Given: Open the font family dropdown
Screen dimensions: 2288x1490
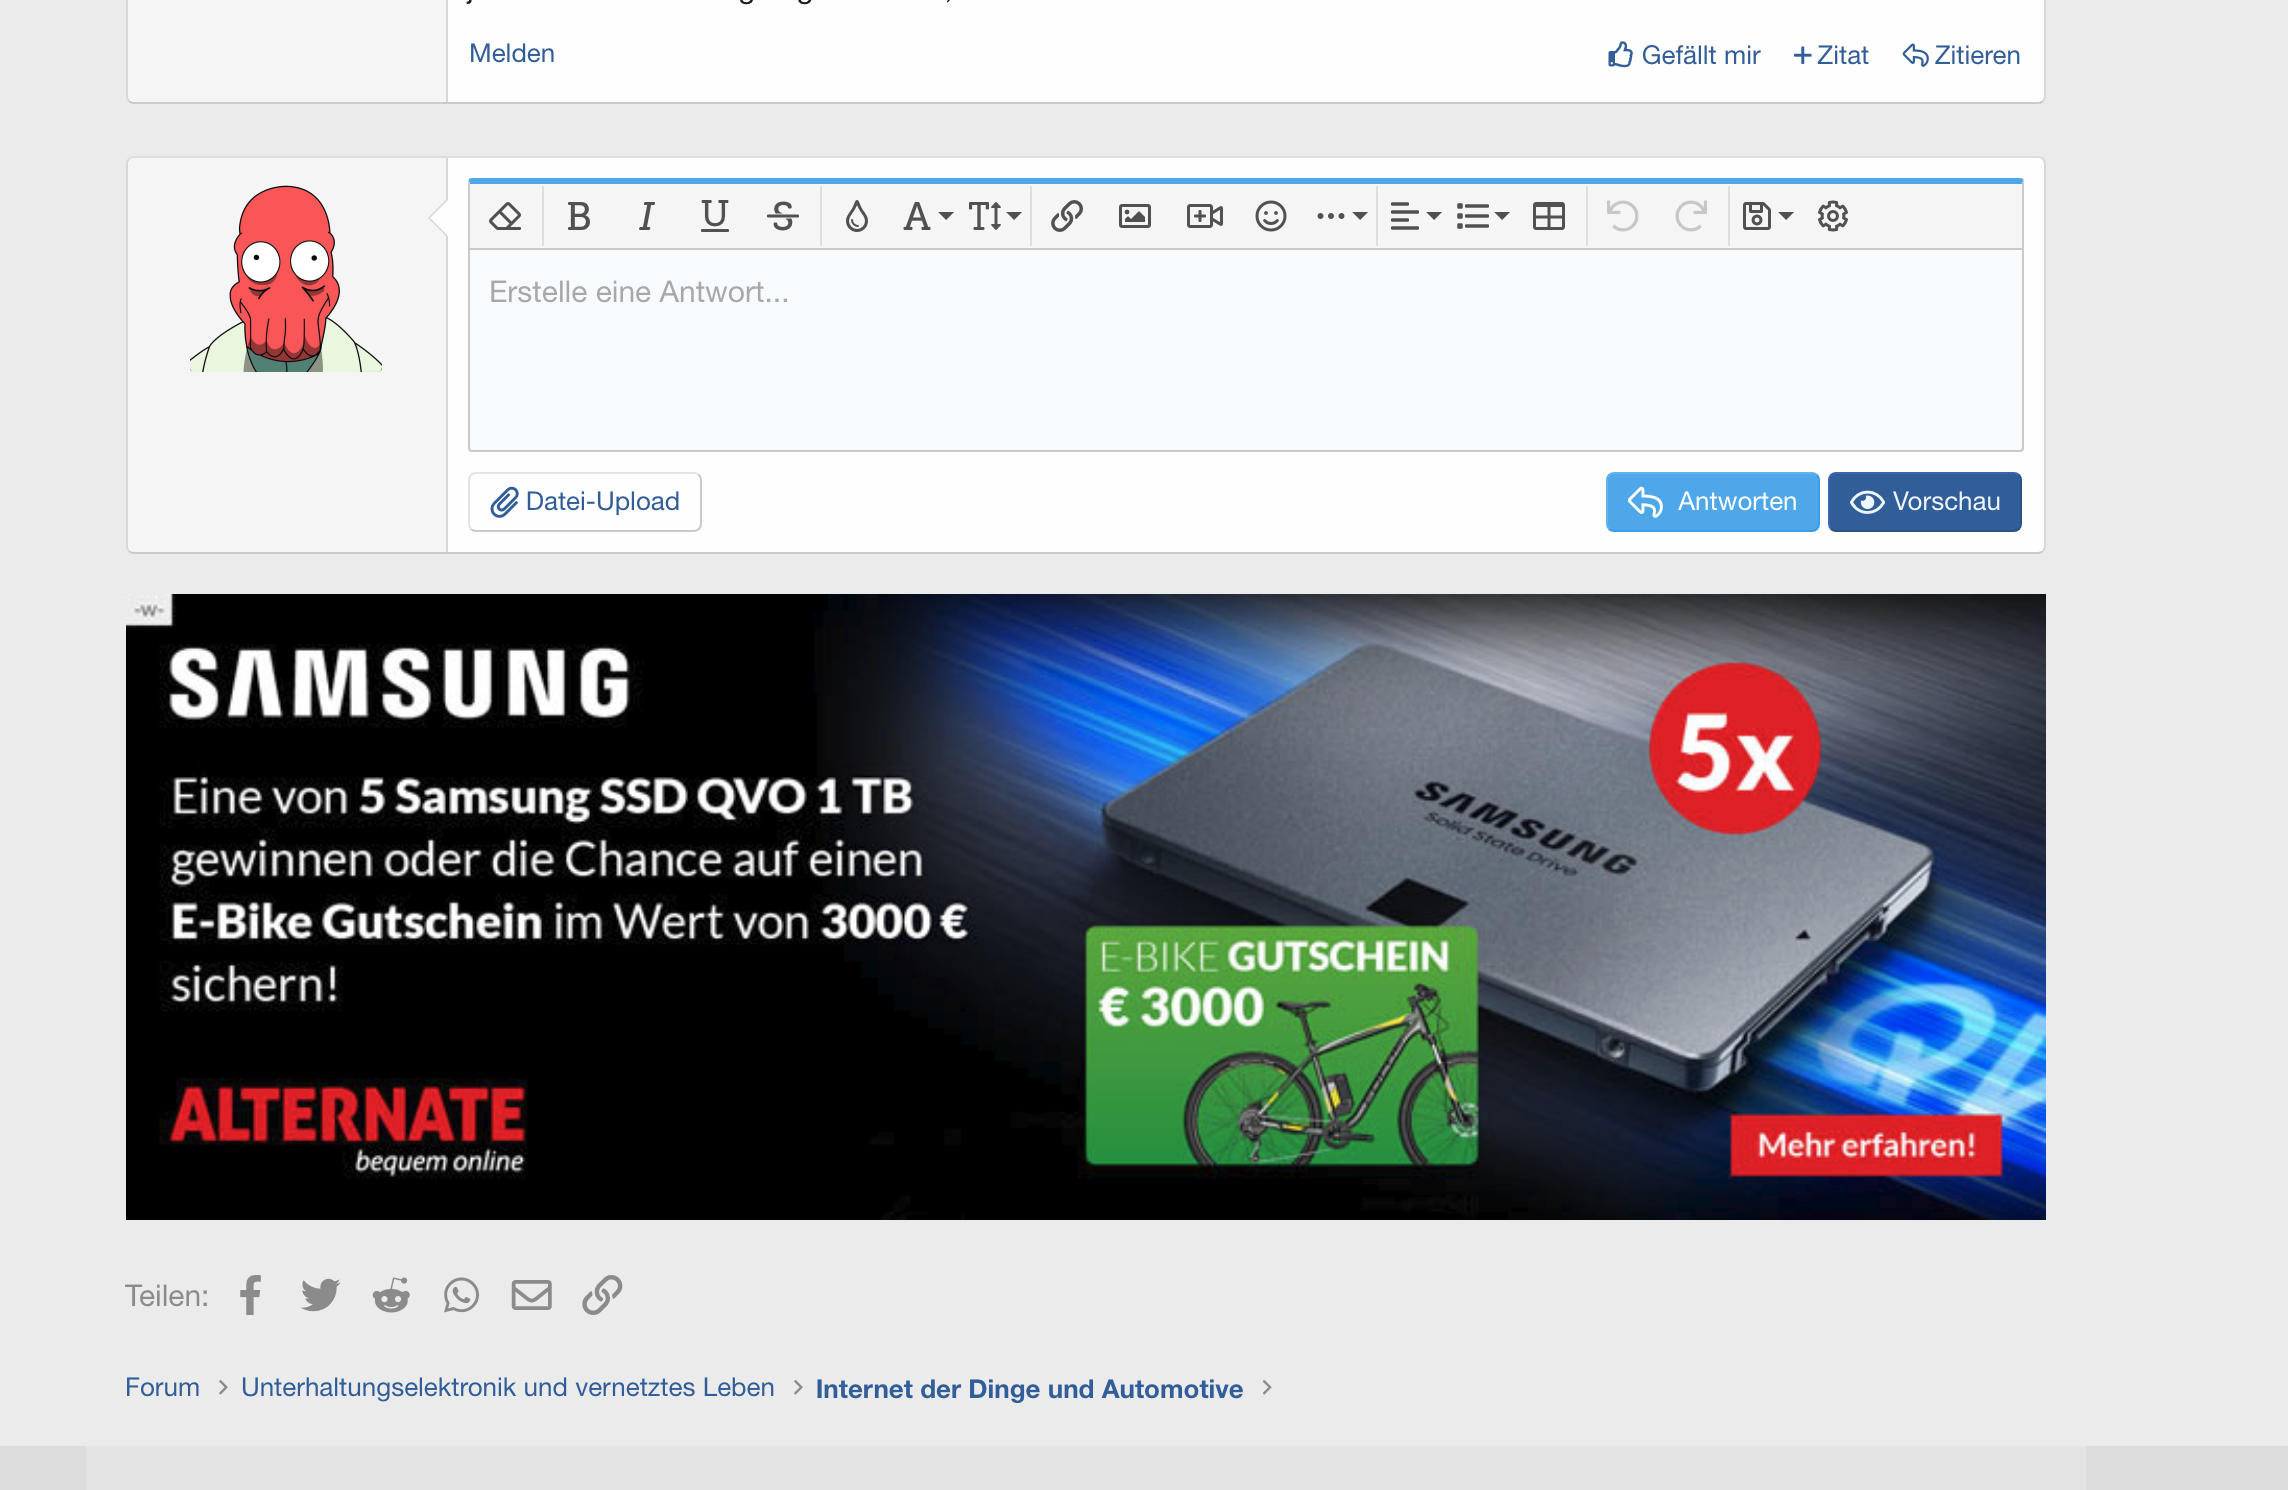Looking at the screenshot, I should [927, 216].
